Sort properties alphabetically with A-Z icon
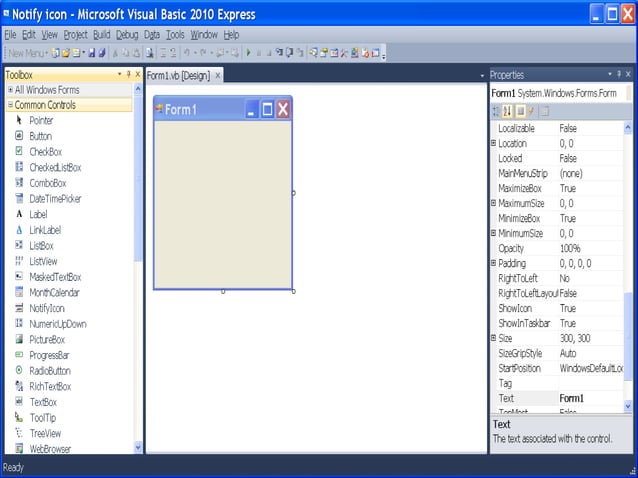Screen dimensions: 638x478 [508, 111]
